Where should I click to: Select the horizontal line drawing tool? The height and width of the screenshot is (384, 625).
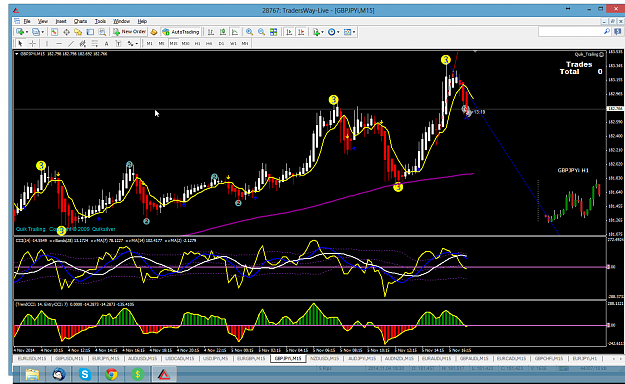pos(59,43)
